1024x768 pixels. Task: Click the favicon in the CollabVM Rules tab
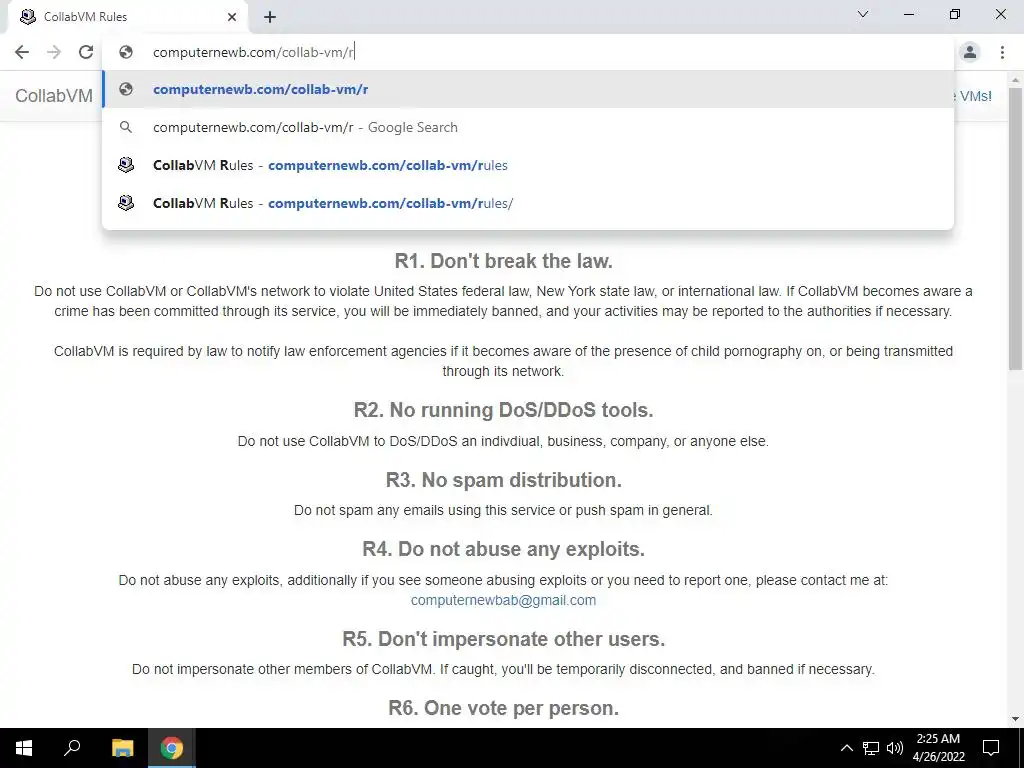[x=27, y=17]
